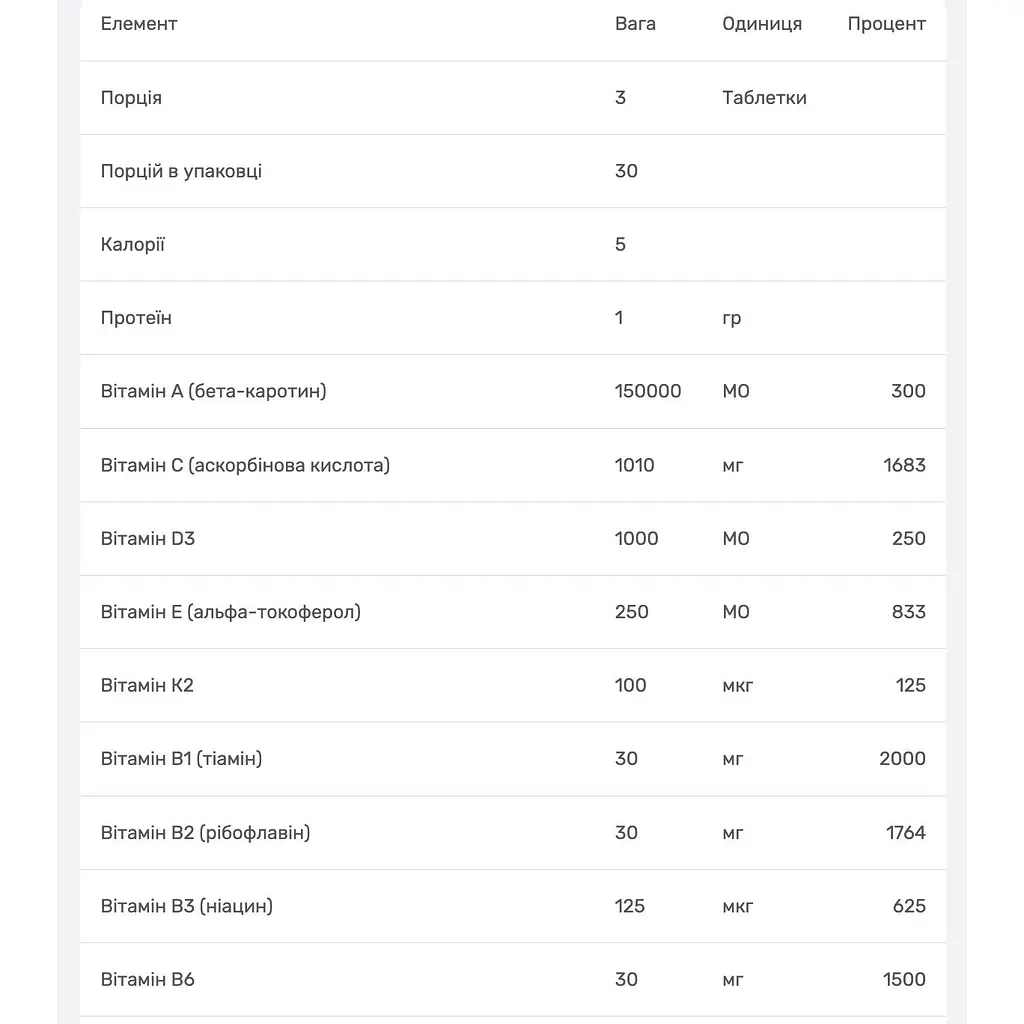Click the Вітамін B1 (тіамін) label
The width and height of the screenshot is (1024, 1024).
(x=181, y=759)
